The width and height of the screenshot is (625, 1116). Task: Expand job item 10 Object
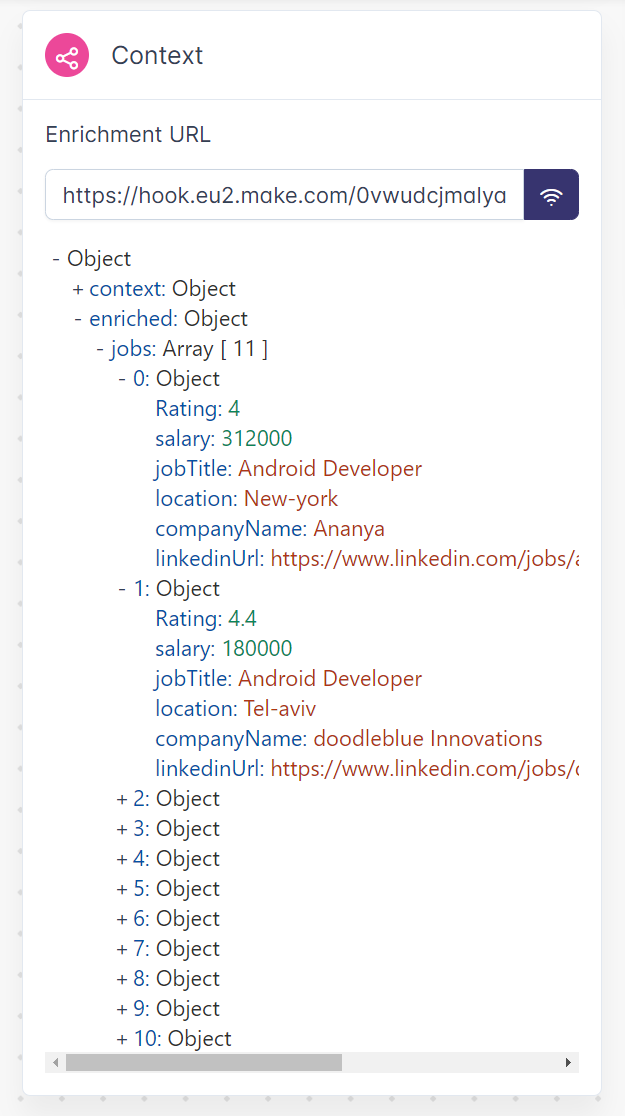[122, 1039]
